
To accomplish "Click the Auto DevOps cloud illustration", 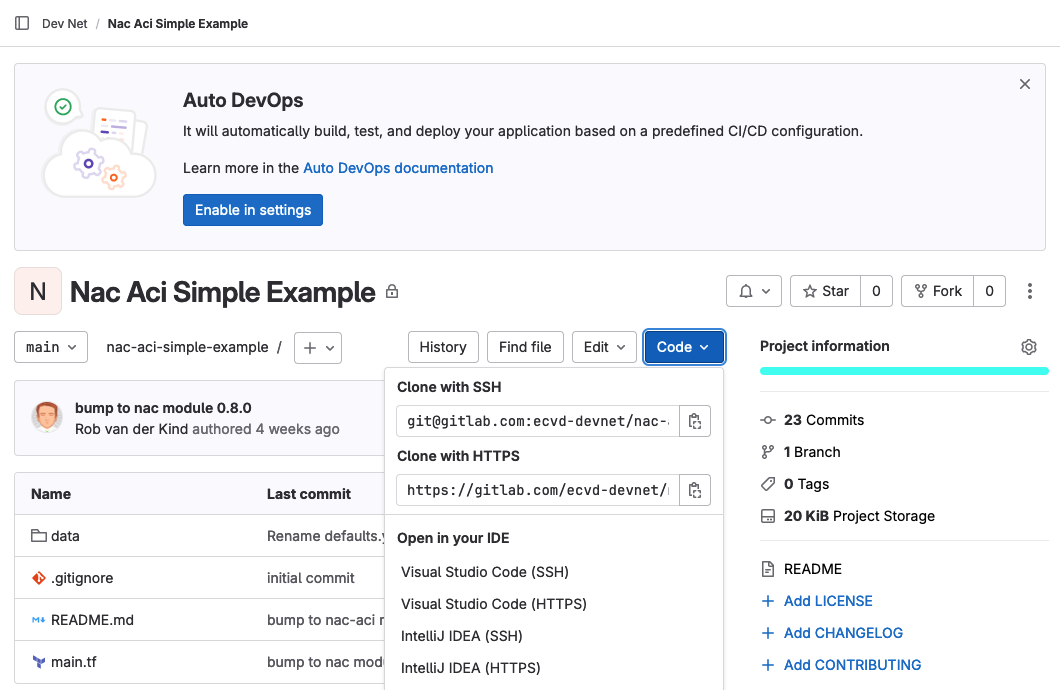I will [x=99, y=144].
